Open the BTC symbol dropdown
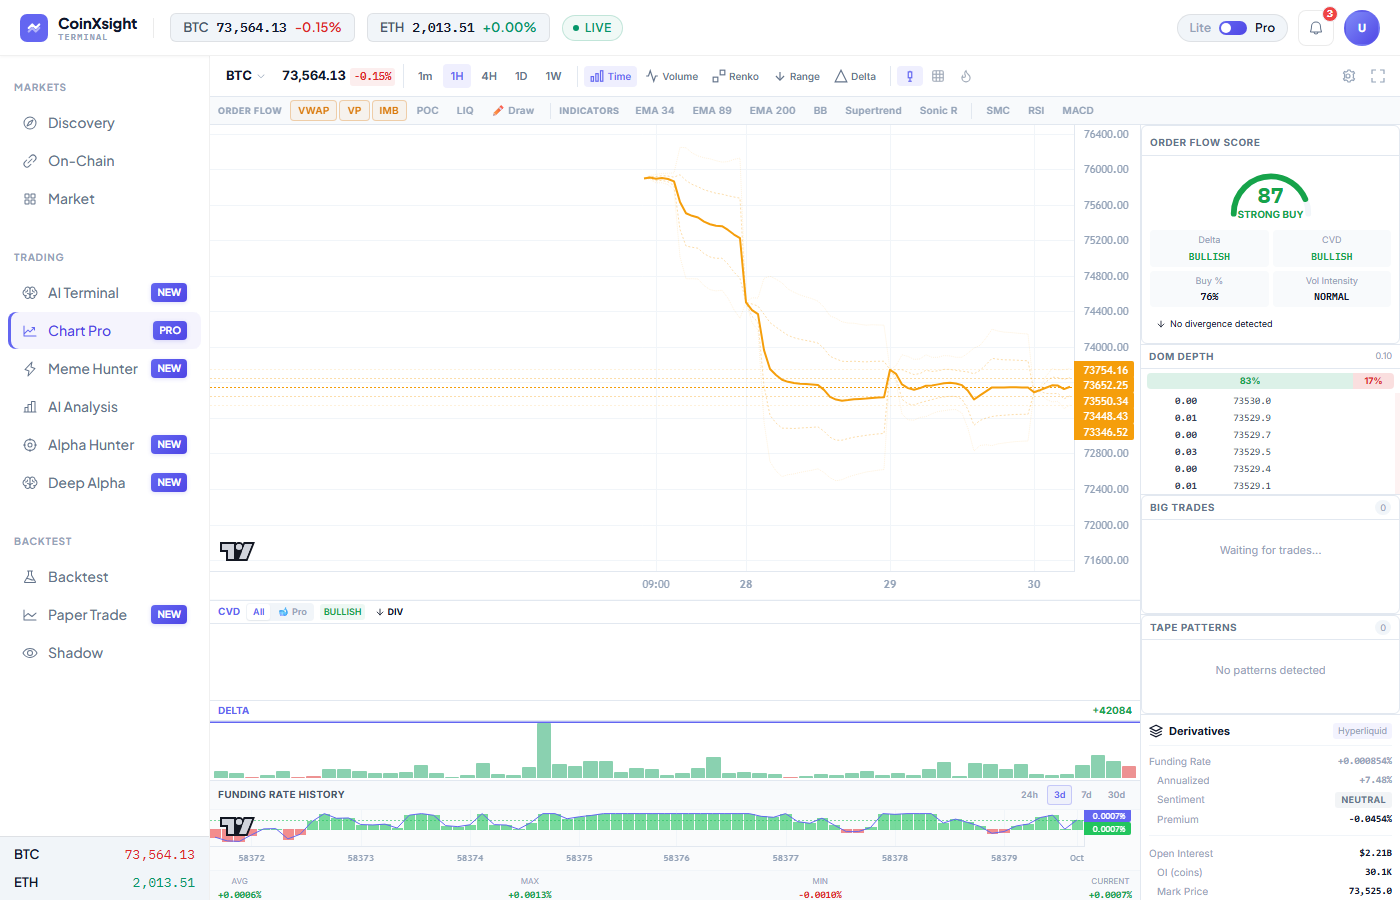The height and width of the screenshot is (900, 1400). coord(245,76)
